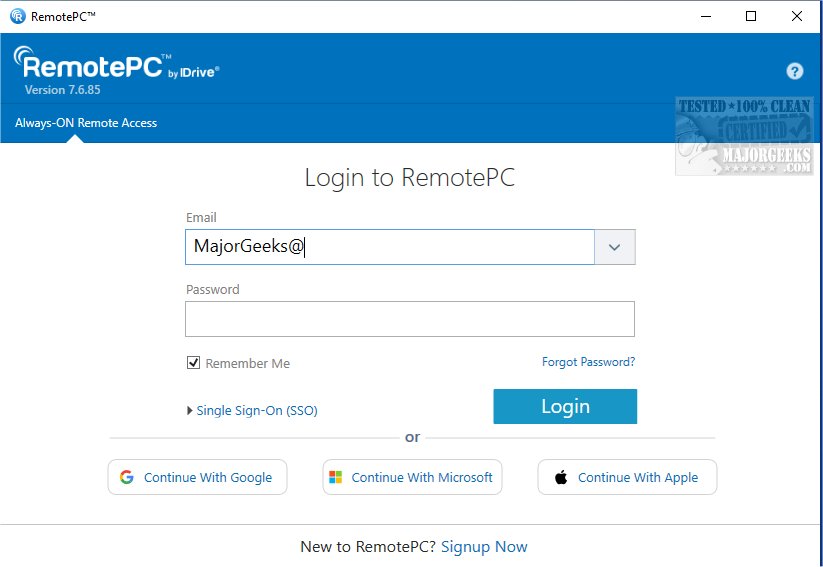Viewport: 823px width, 567px height.
Task: Choose Continue With Microsoft
Action: tap(412, 478)
